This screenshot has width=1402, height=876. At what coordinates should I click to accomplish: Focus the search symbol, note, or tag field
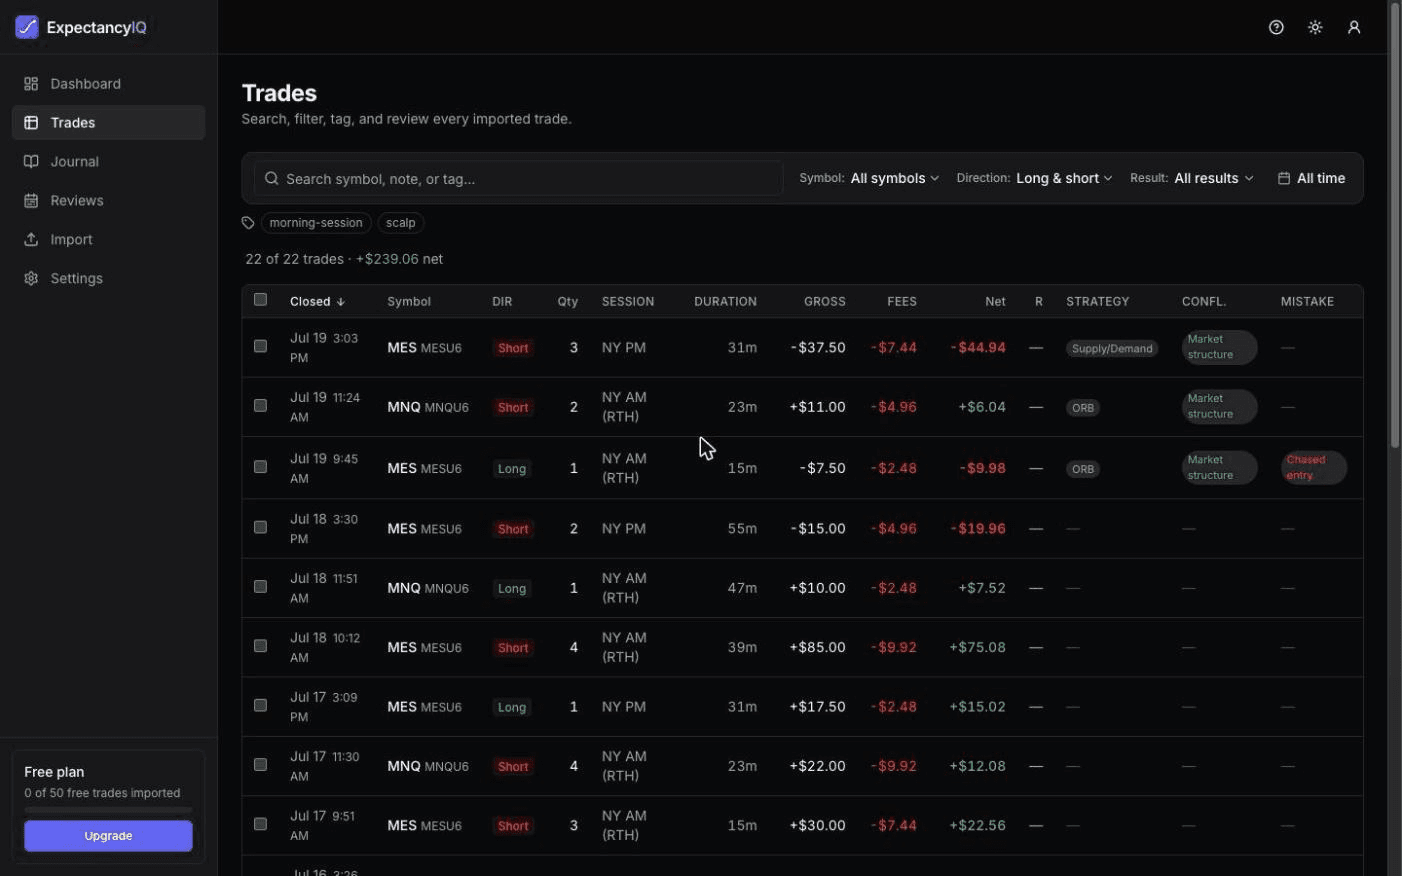(518, 179)
